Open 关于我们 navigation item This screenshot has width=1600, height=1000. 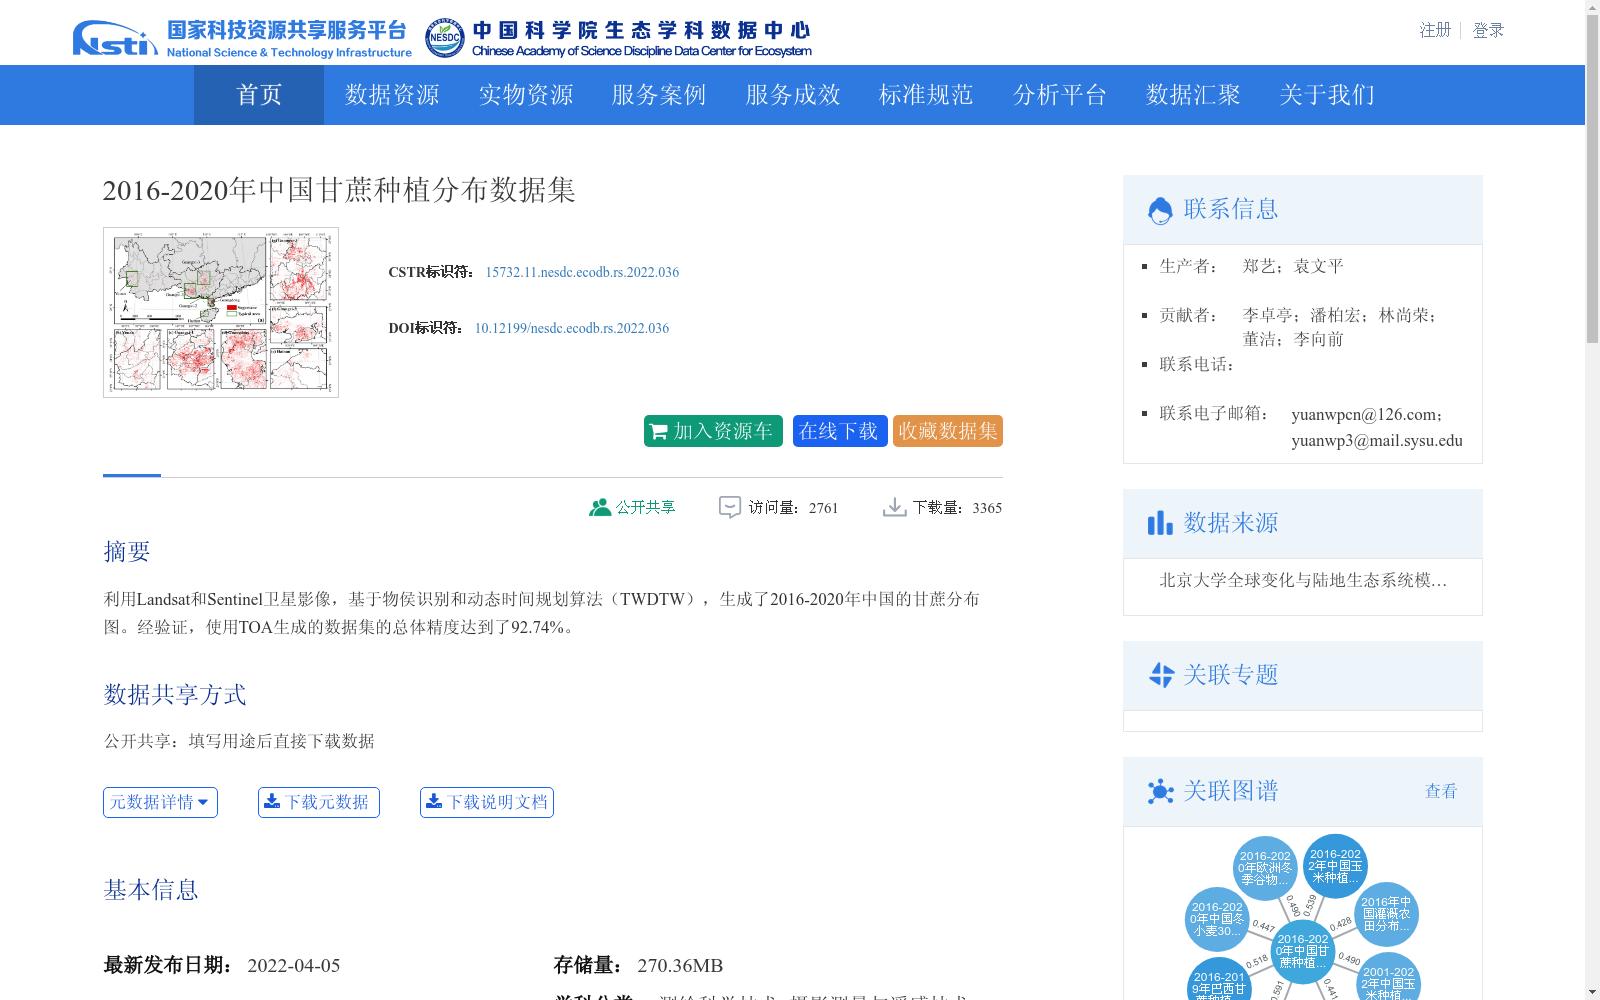1327,95
